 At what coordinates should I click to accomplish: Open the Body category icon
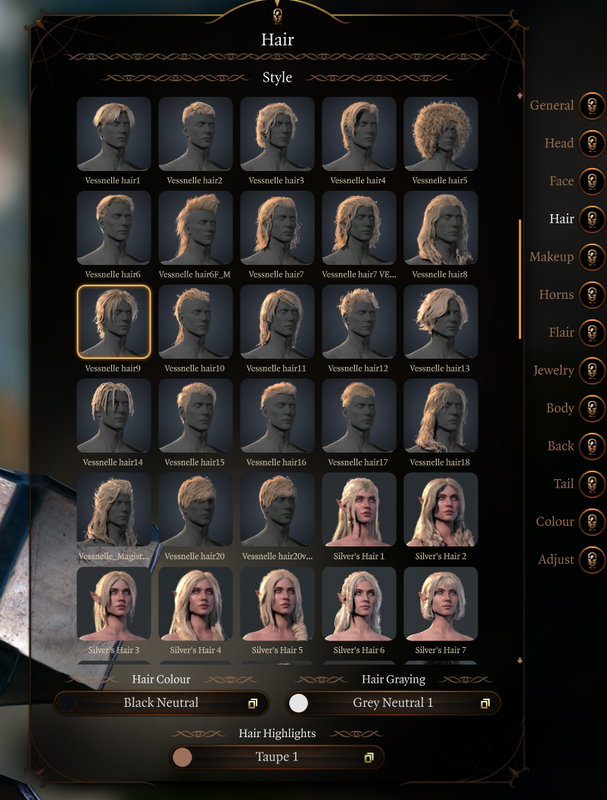(592, 408)
